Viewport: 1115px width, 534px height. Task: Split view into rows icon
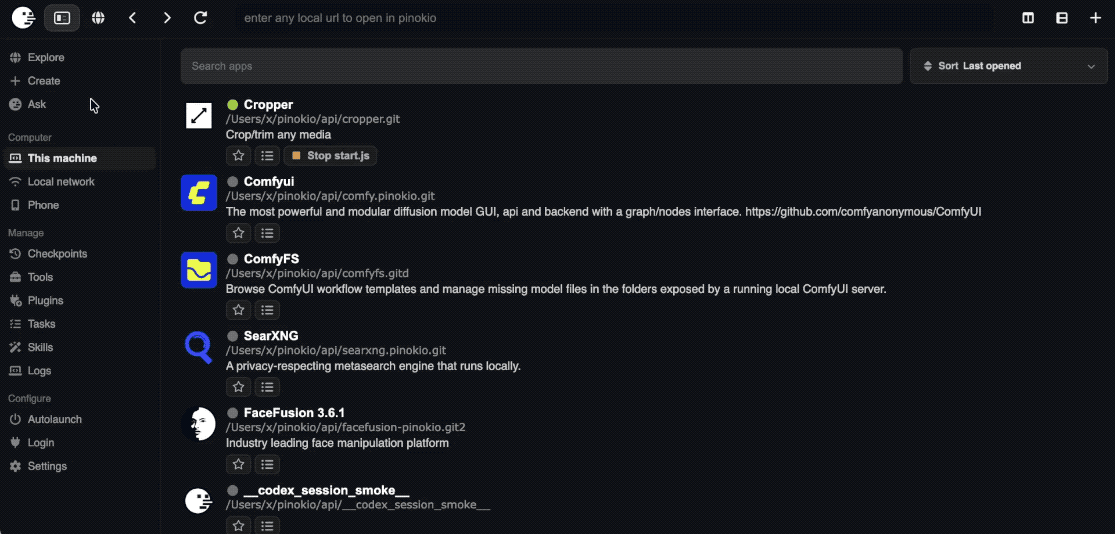pos(1062,18)
